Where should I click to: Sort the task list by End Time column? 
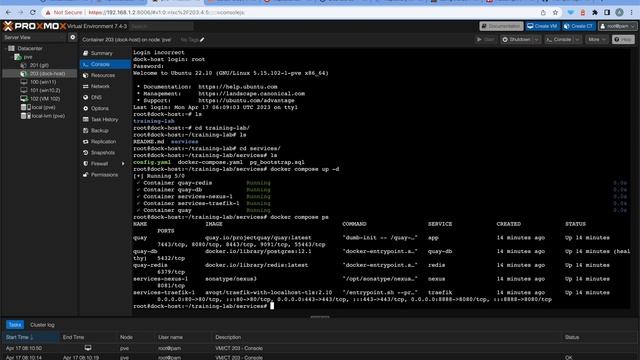(x=88, y=337)
